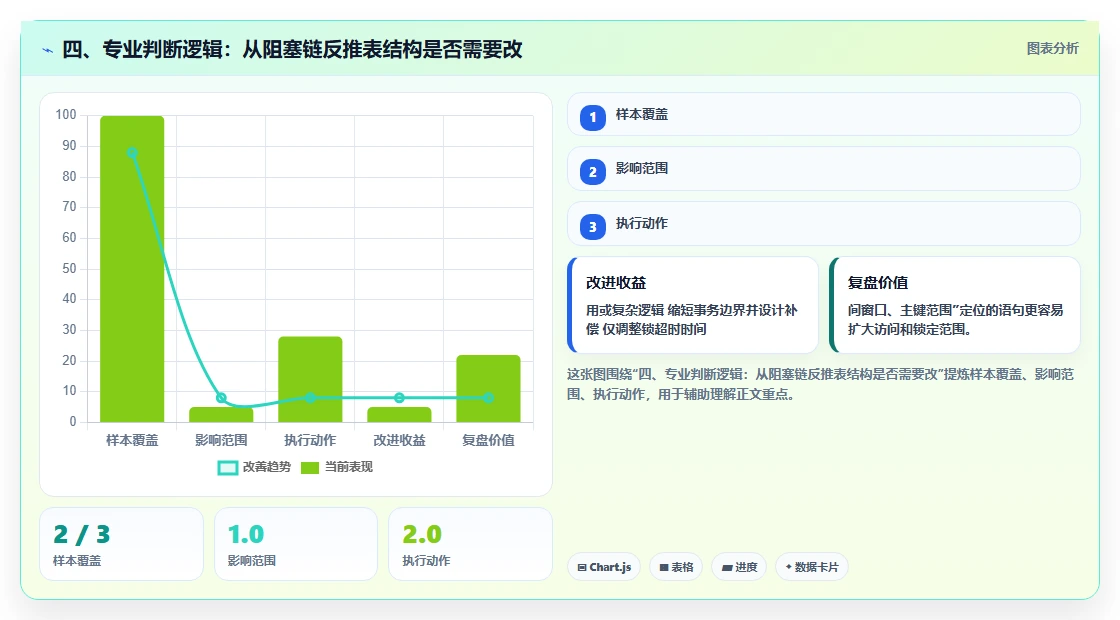Click the number 3 badge for 执行动作
This screenshot has height=620, width=1120.
point(592,226)
